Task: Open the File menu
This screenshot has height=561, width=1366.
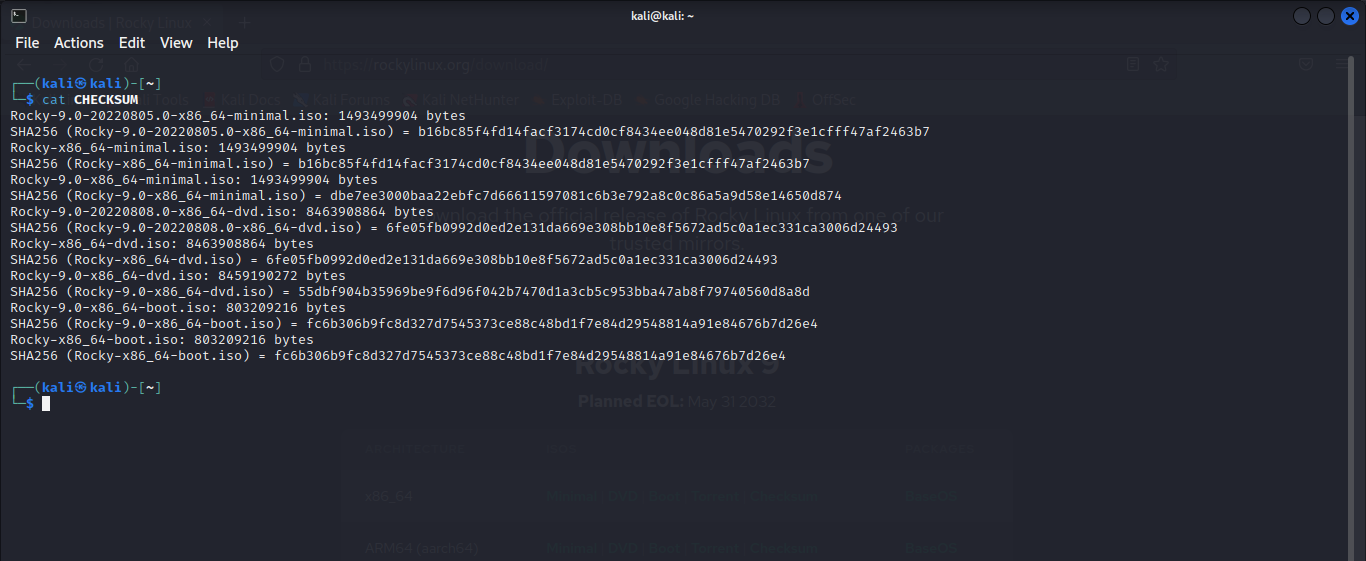Action: click(x=27, y=43)
